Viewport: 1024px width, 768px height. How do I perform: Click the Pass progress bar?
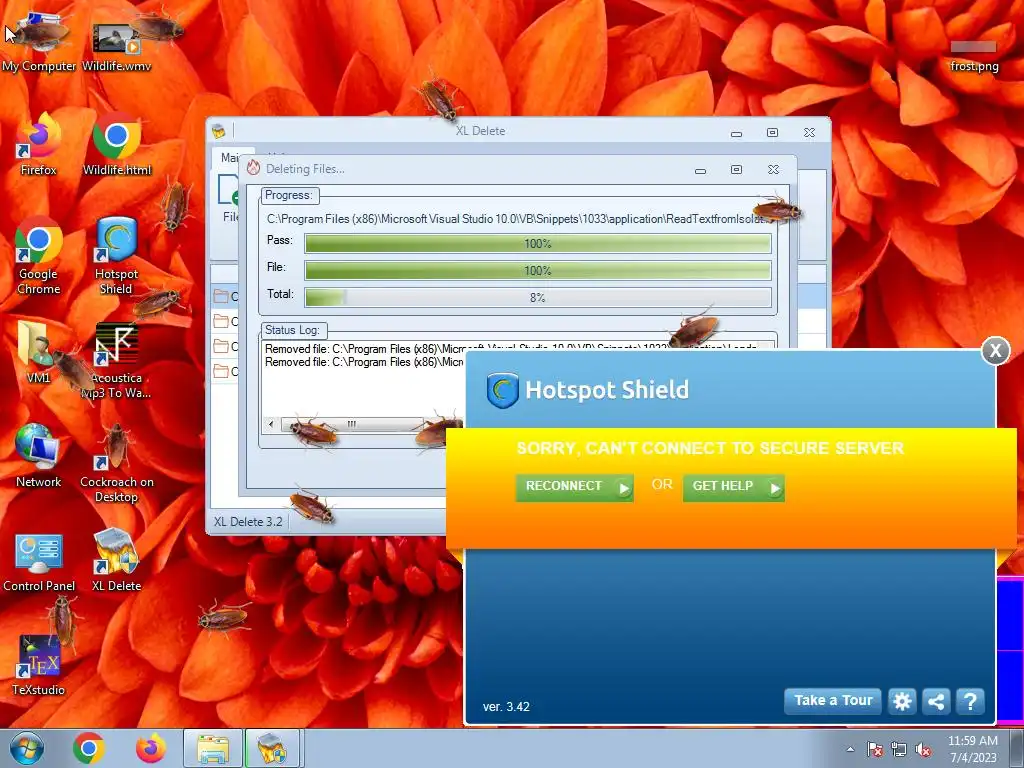(537, 244)
